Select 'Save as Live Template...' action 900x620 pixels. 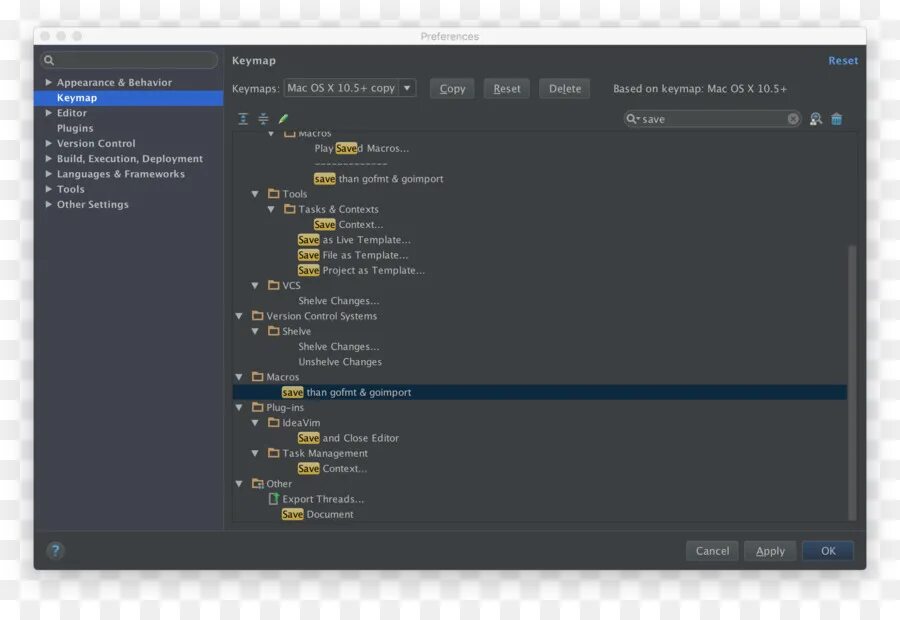[354, 239]
